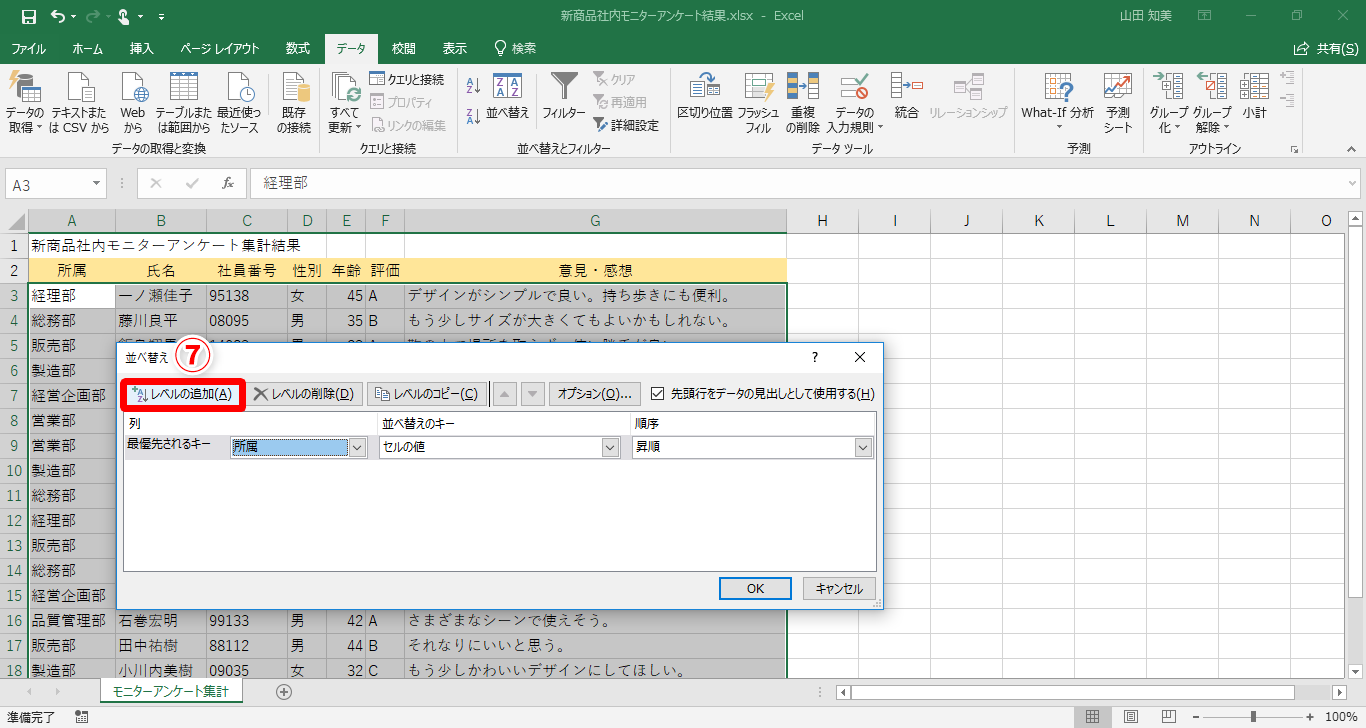Click レベルの追加 button
Image resolution: width=1366 pixels, height=728 pixels.
[x=182, y=394]
